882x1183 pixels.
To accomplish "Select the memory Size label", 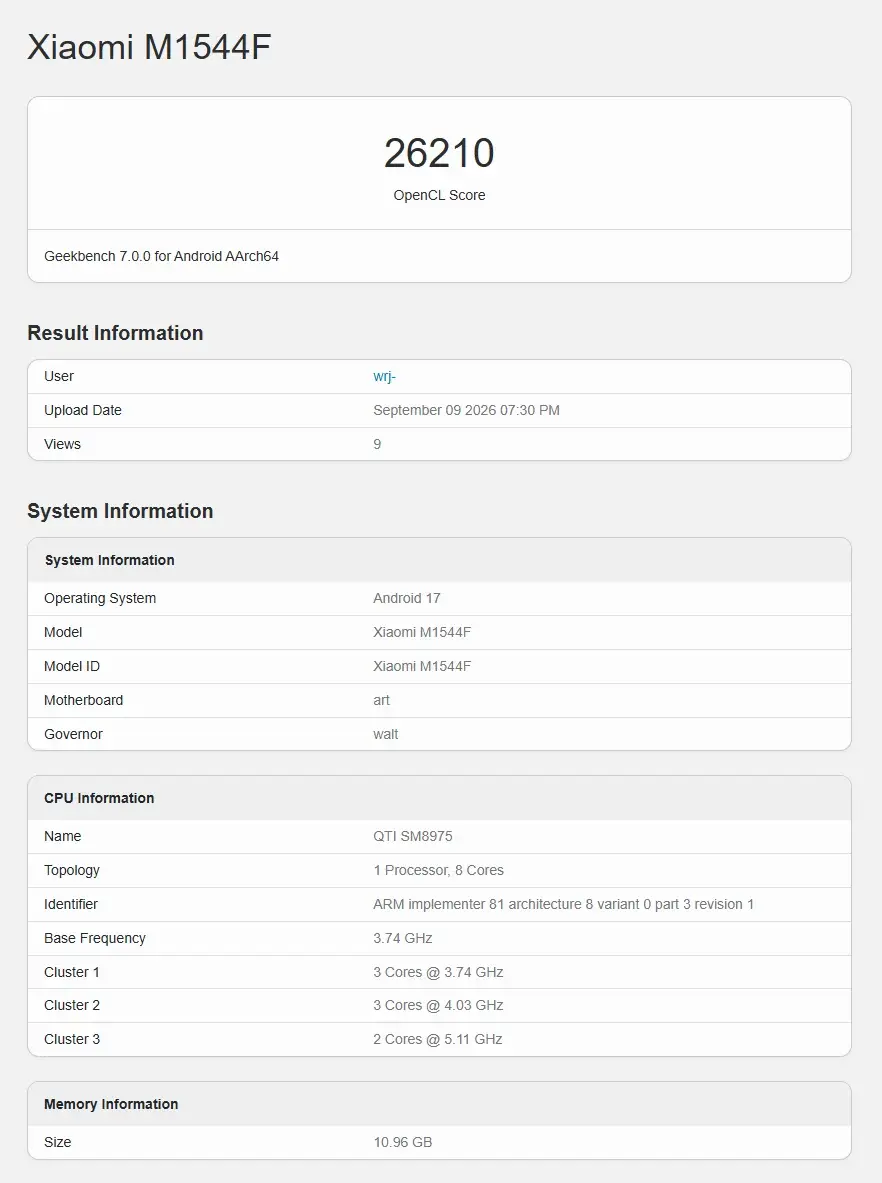I will (57, 1142).
